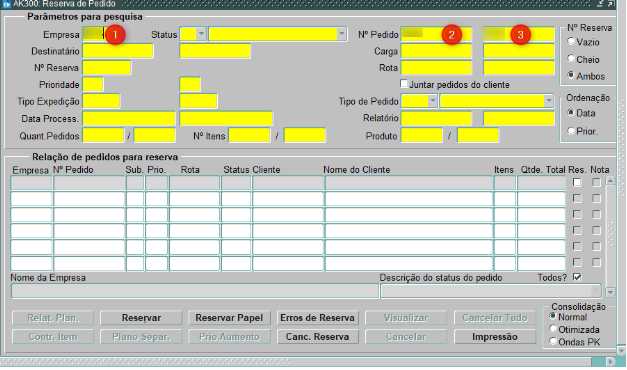Click the Relat. Plan. button
Viewport: 627px width, 370px height.
pyautogui.click(x=53, y=318)
